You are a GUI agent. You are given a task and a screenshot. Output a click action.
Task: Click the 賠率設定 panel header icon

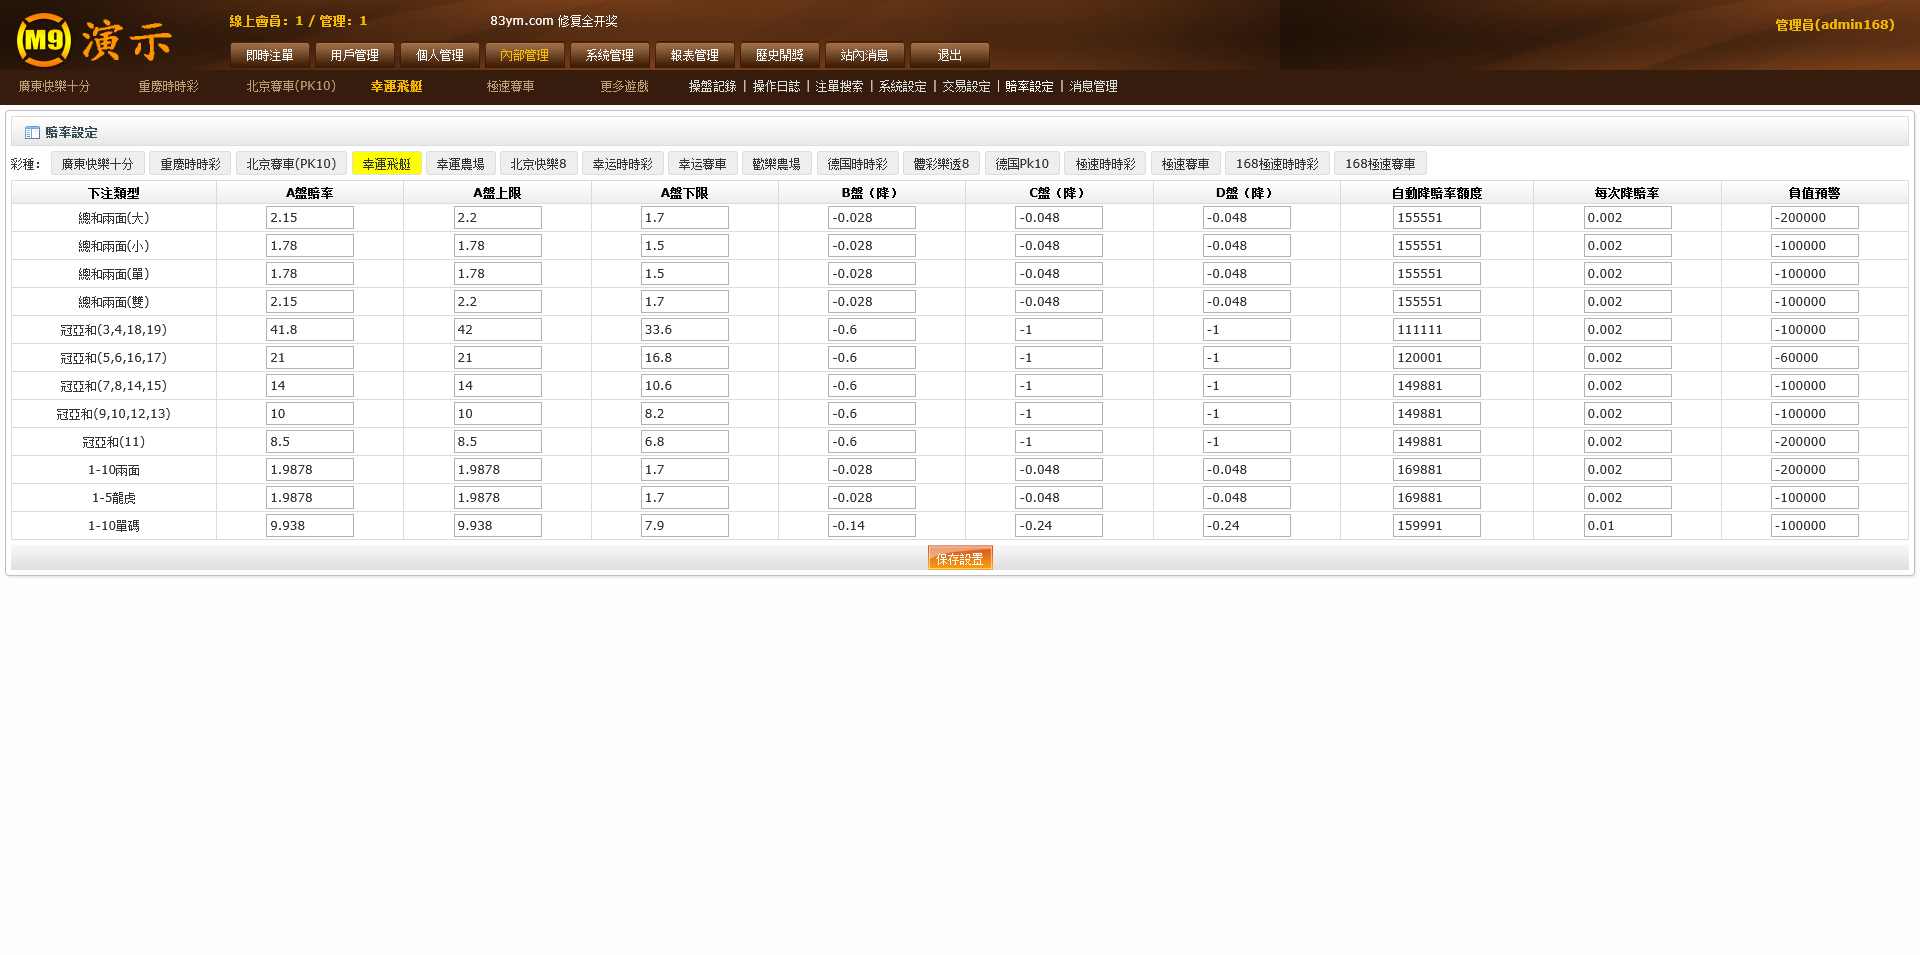click(32, 133)
